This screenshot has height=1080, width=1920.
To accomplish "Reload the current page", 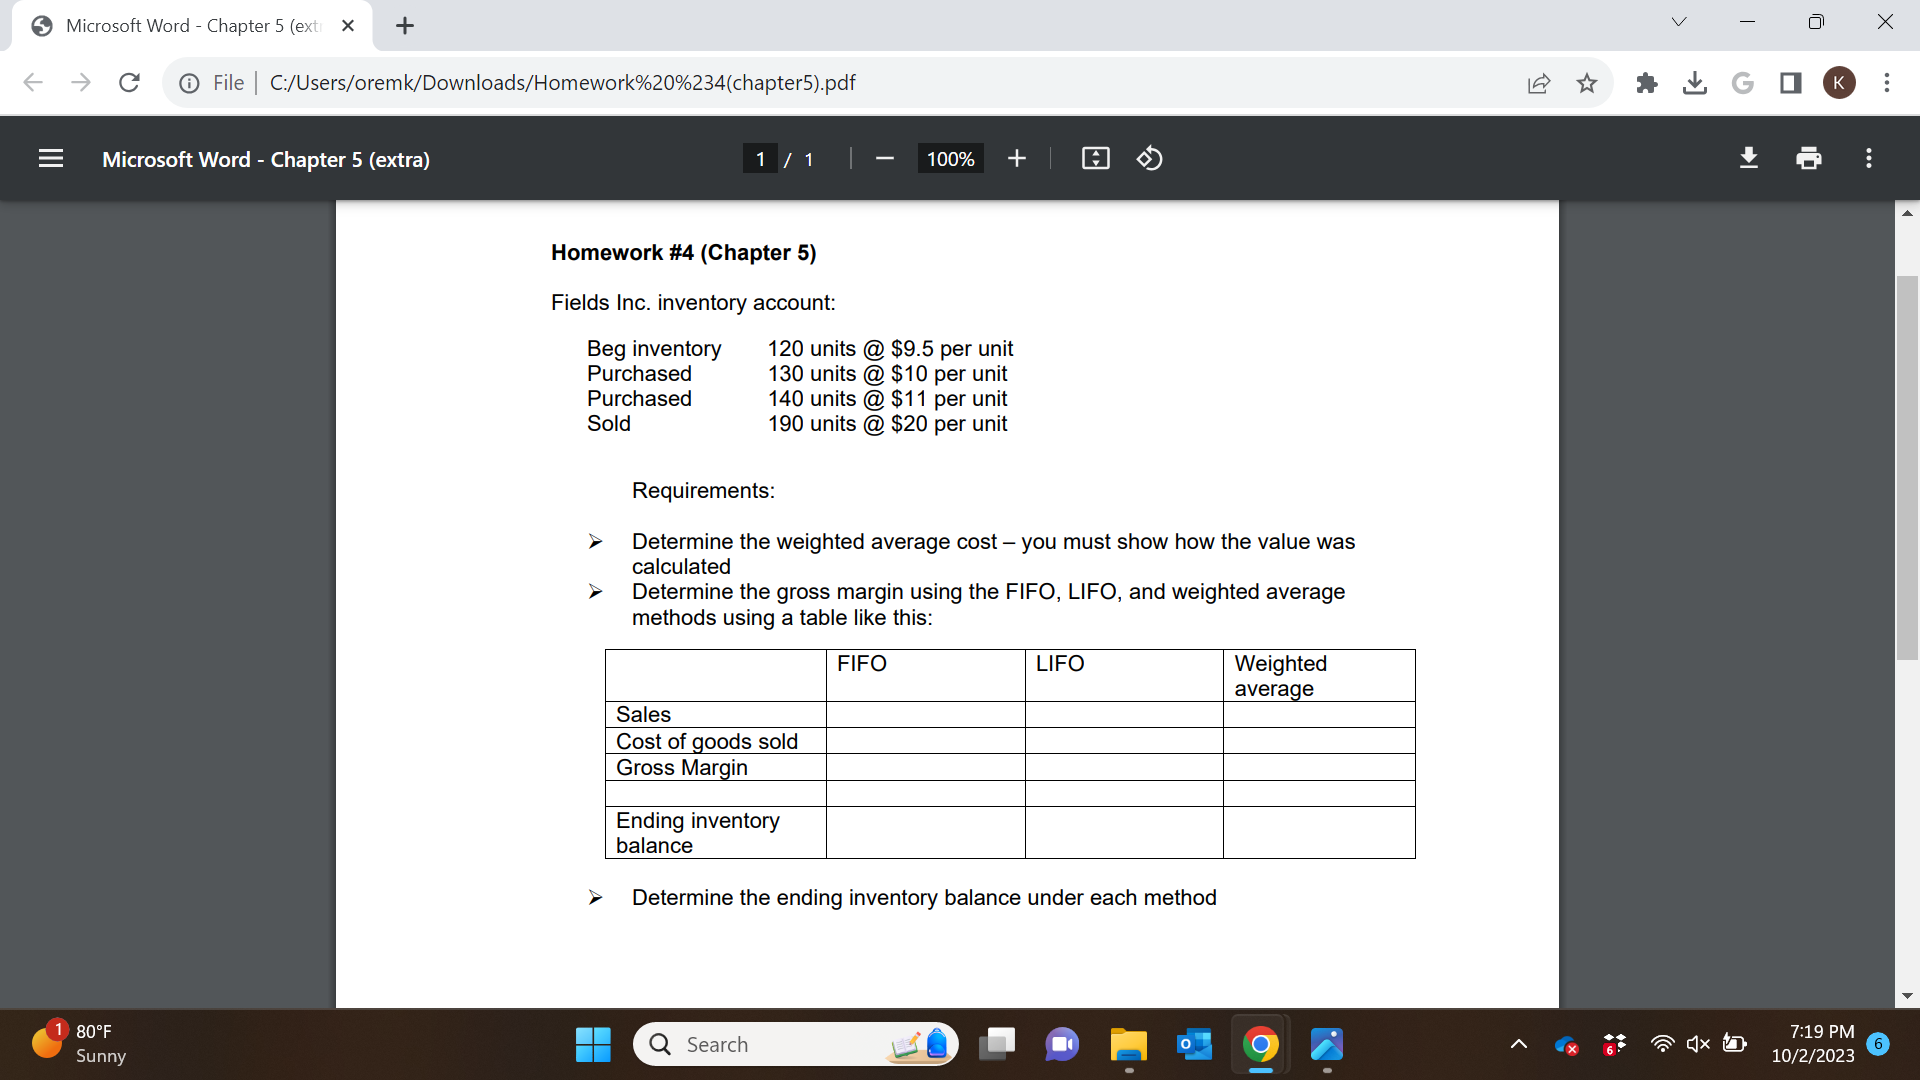I will 129,82.
